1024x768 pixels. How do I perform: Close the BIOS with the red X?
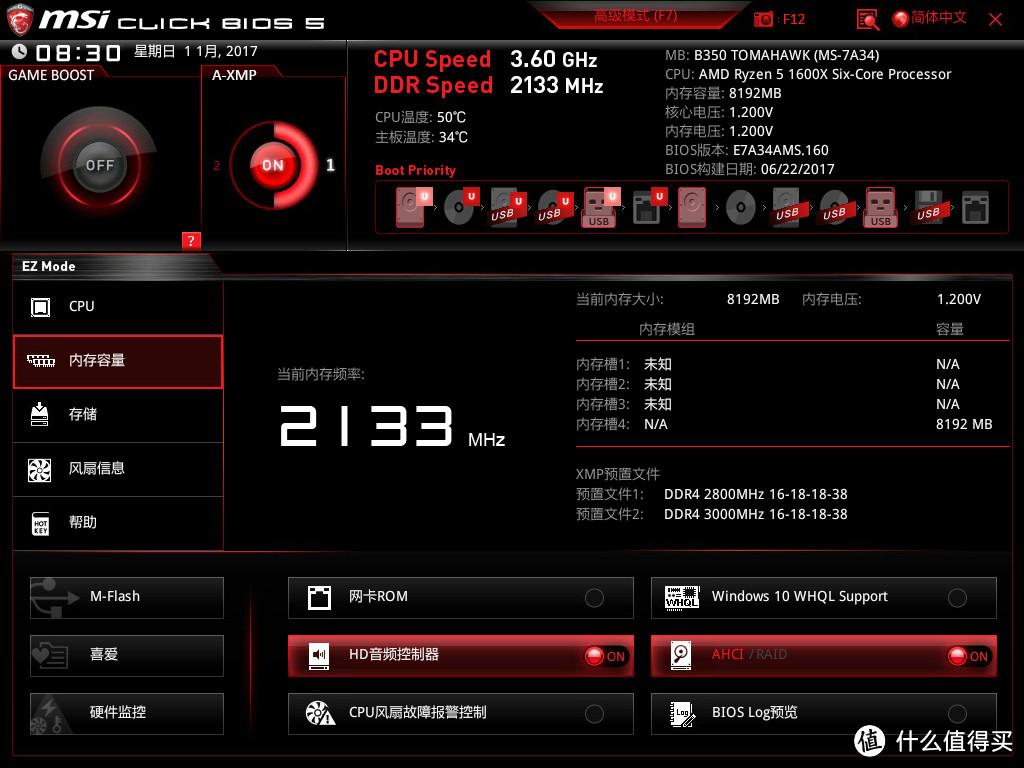(x=995, y=20)
